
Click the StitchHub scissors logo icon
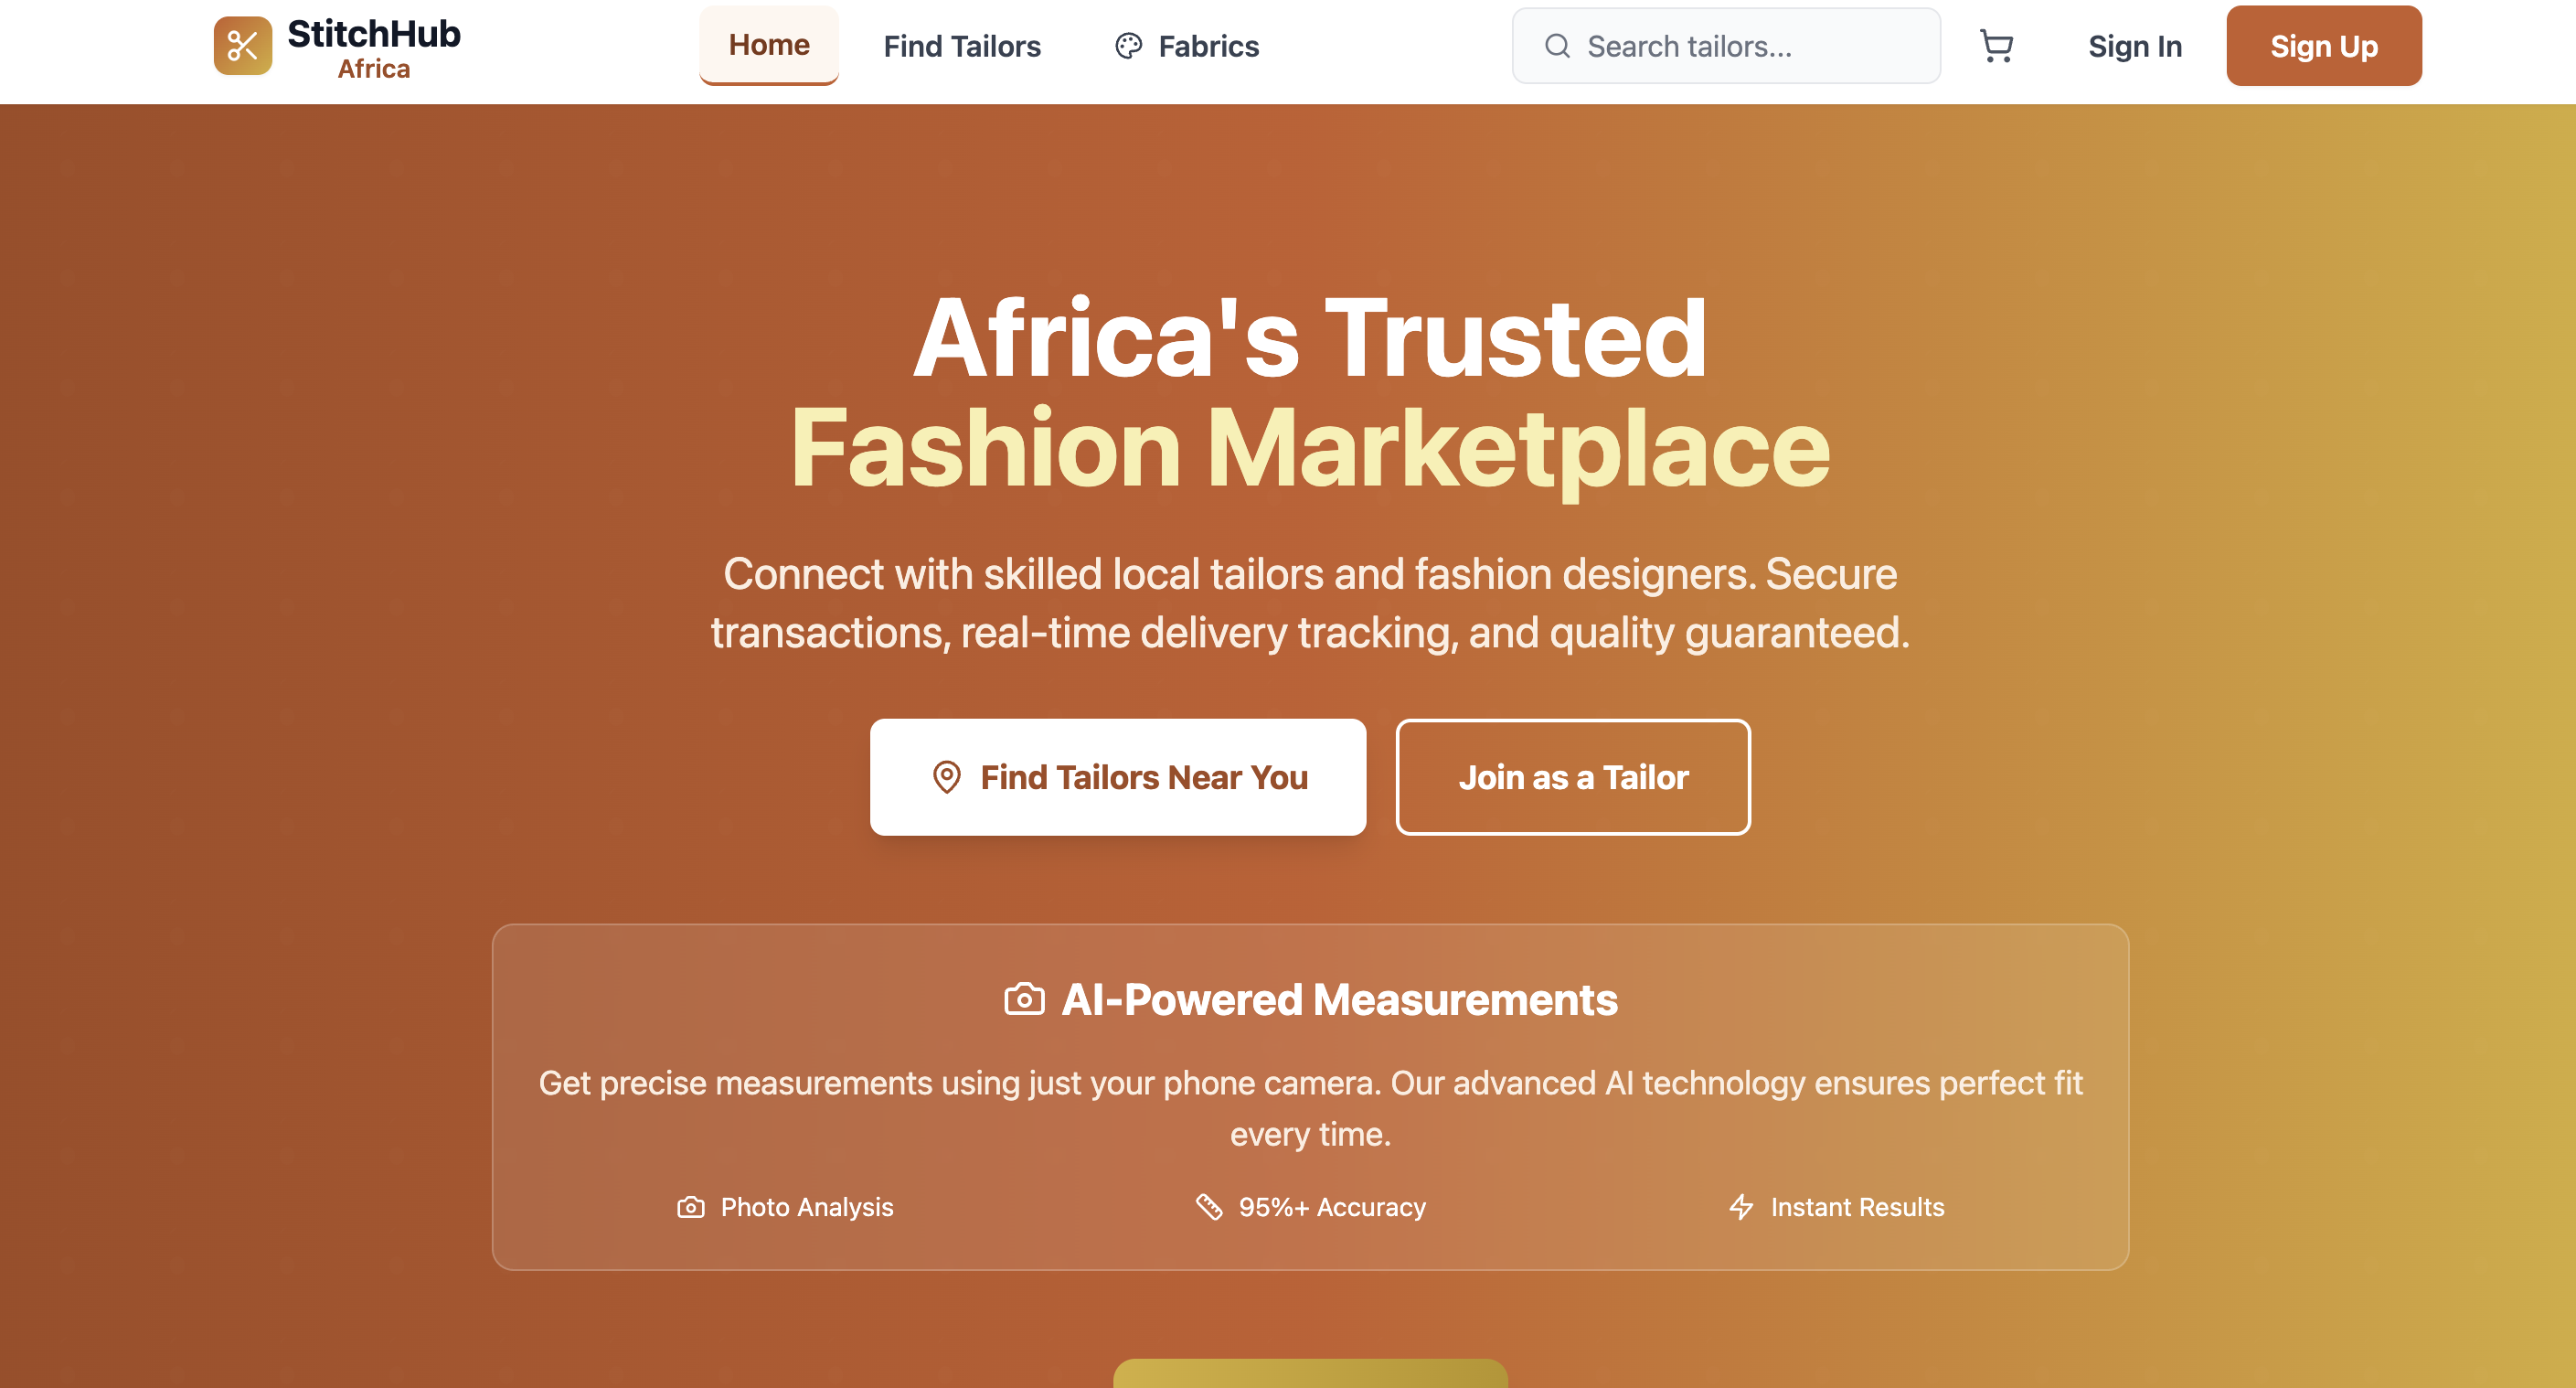pos(243,45)
